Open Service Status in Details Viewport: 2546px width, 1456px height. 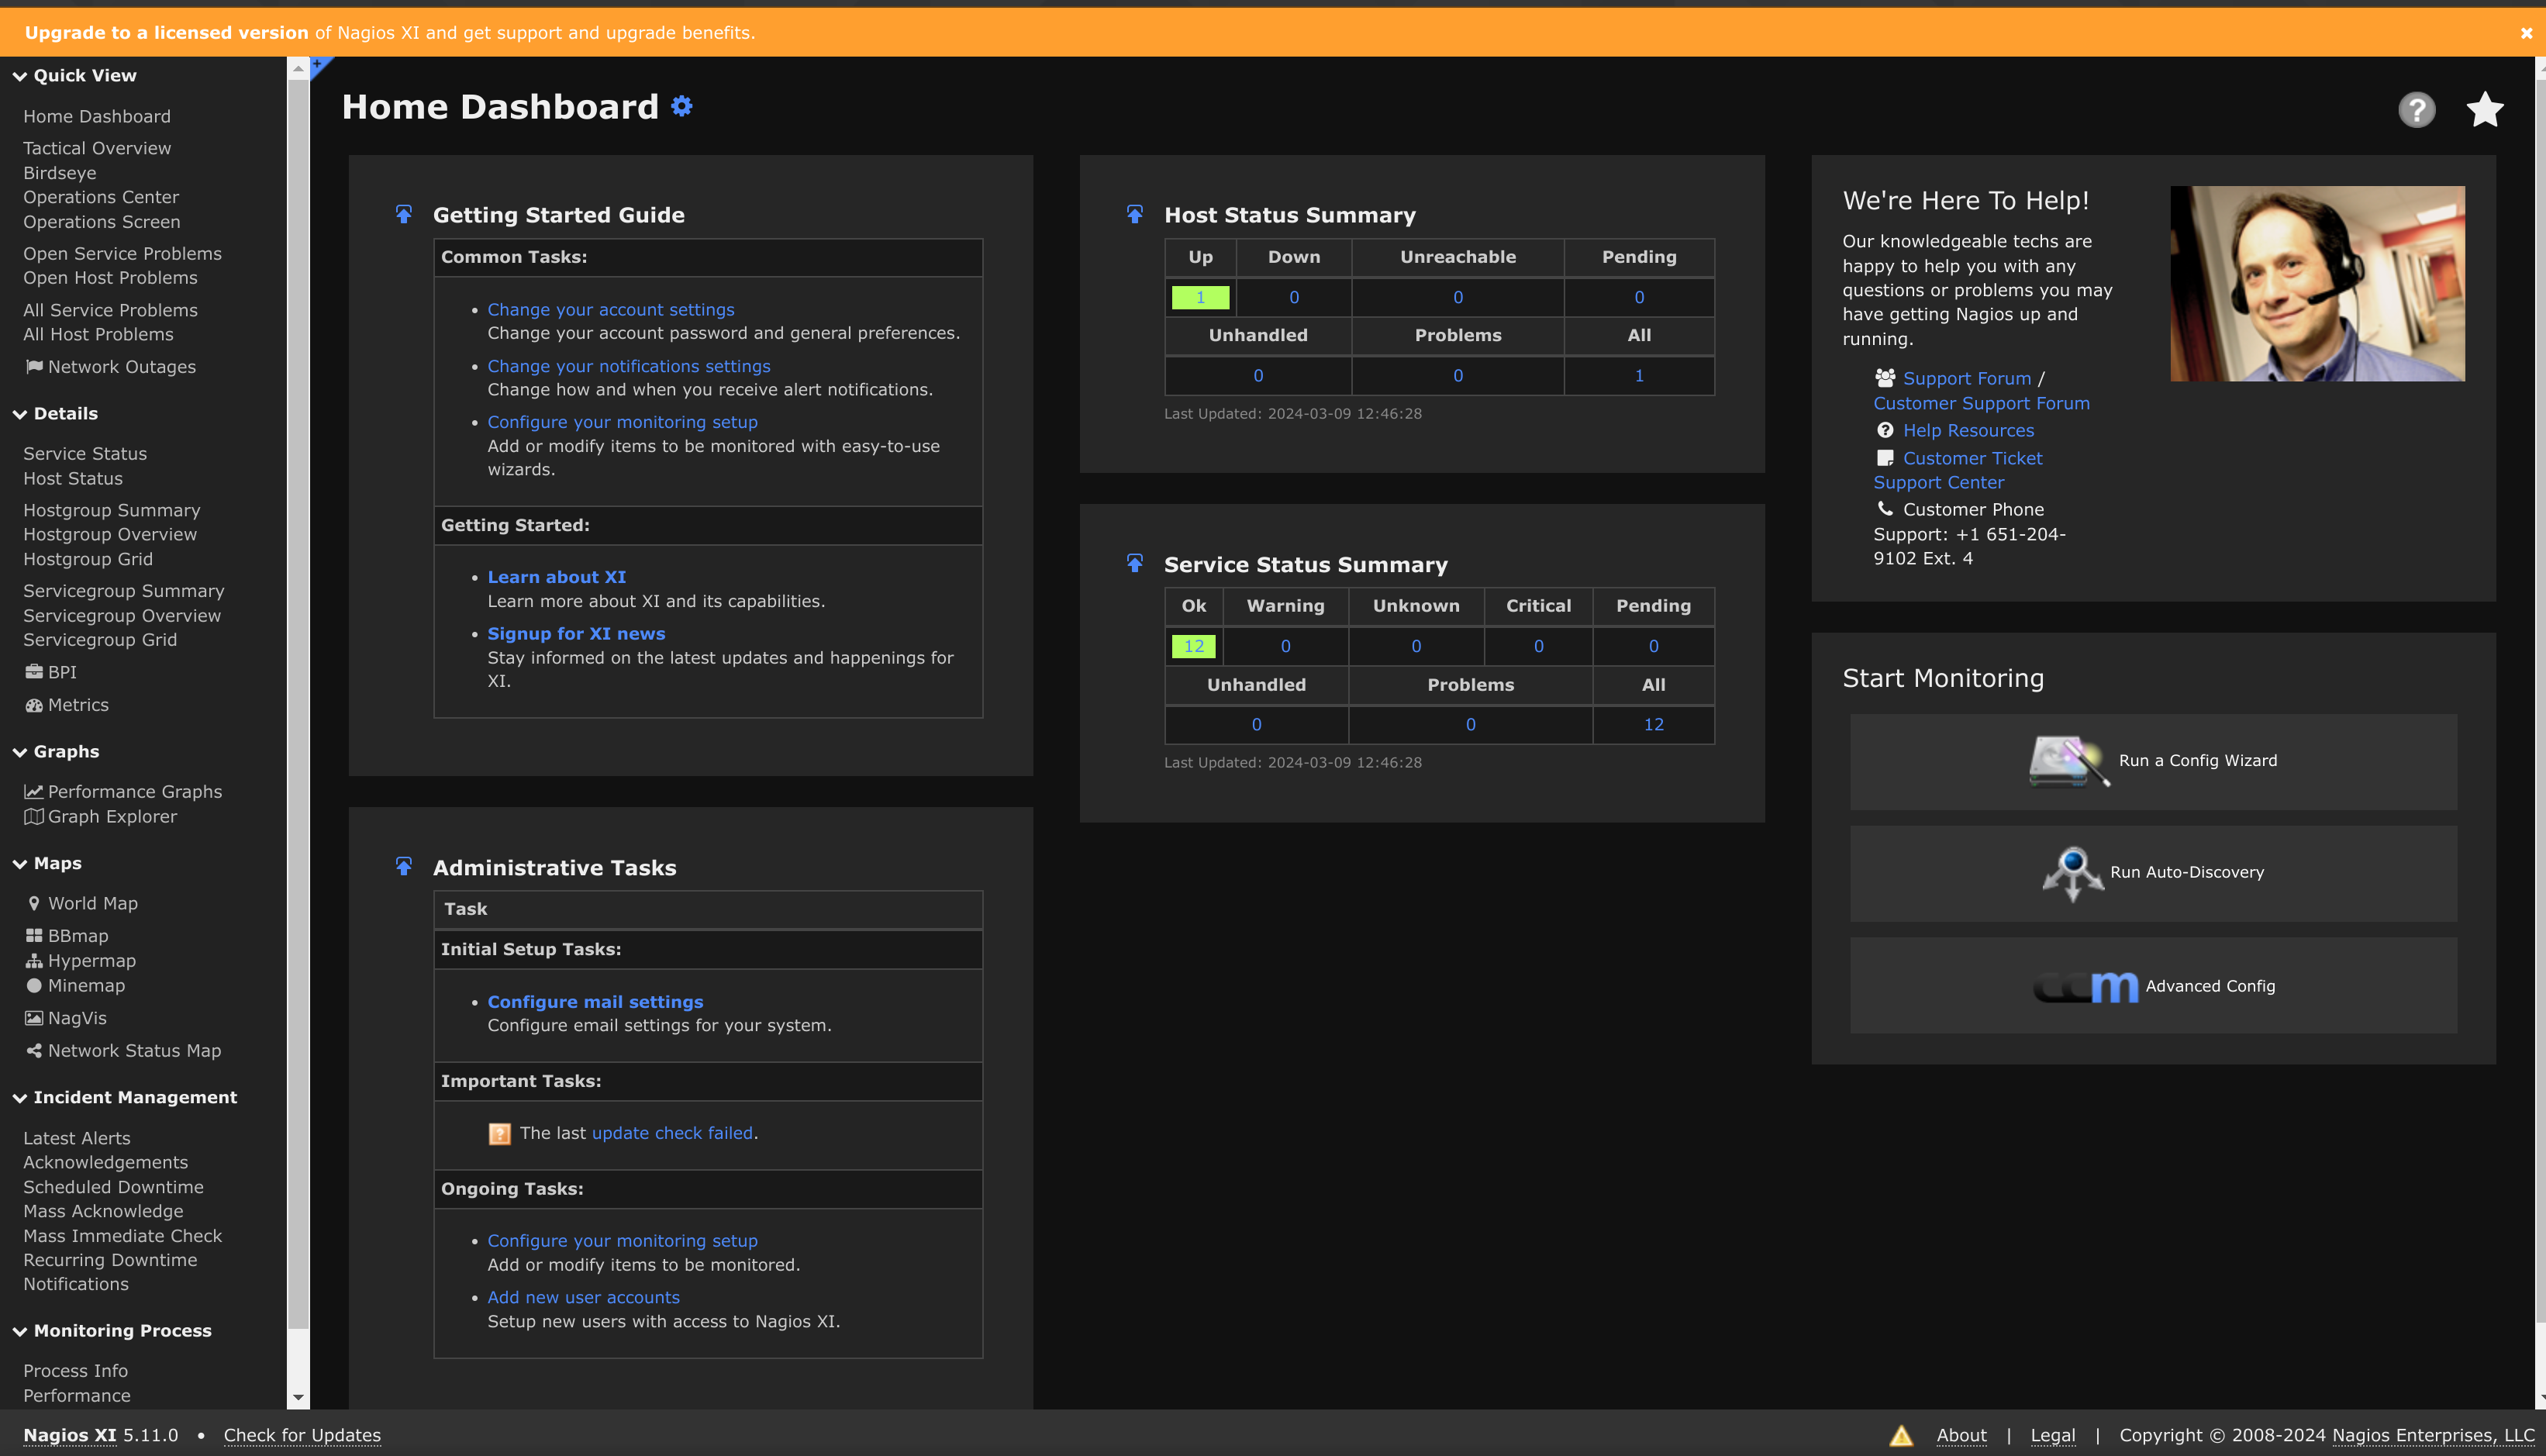point(85,454)
